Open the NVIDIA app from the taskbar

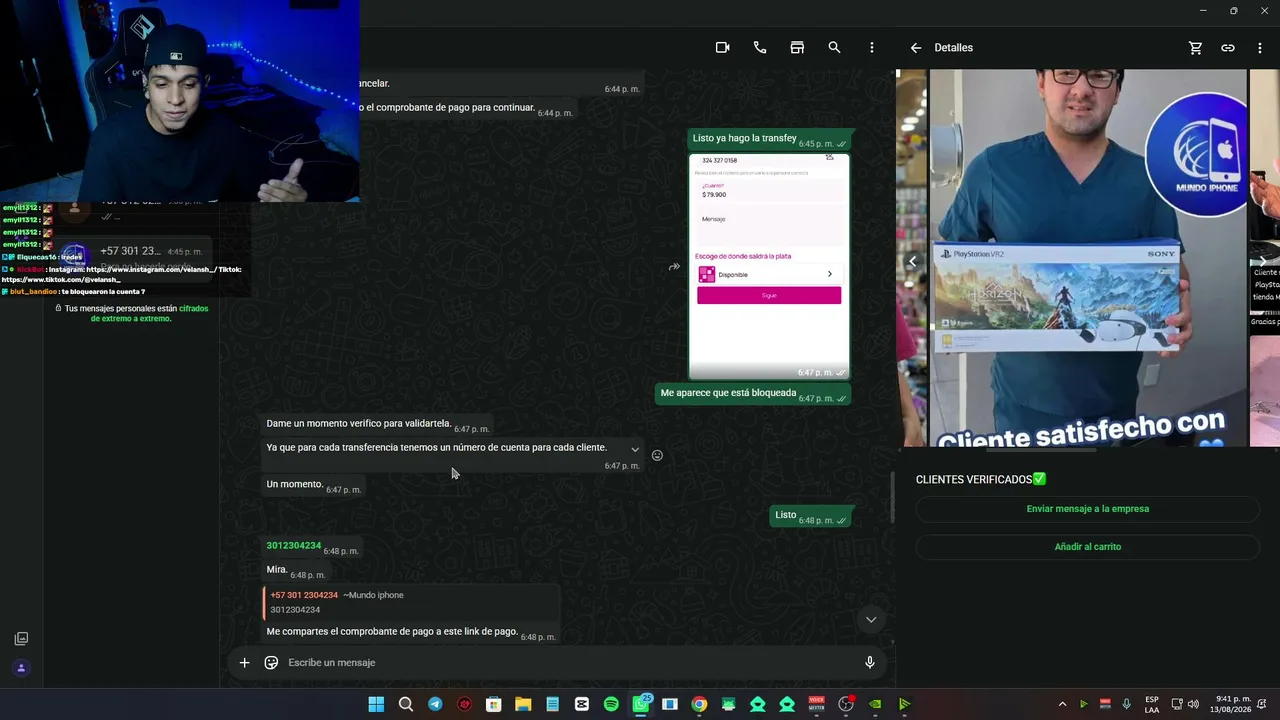875,704
